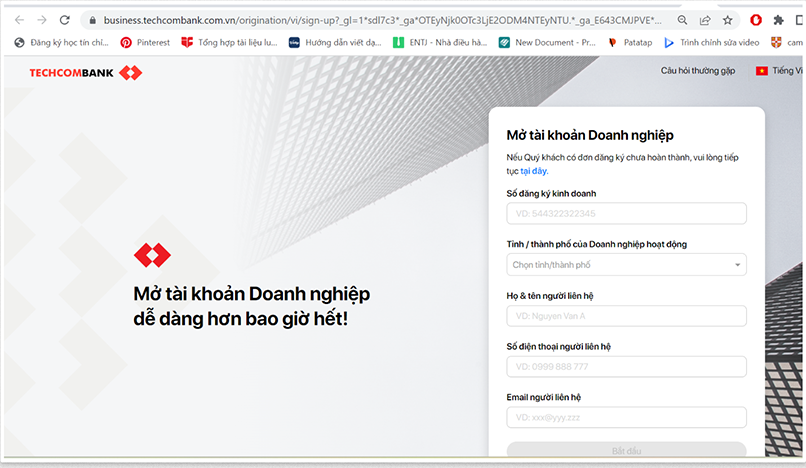This screenshot has width=806, height=468.
Task: Open the 'New Document' bookmark
Action: [x=547, y=43]
